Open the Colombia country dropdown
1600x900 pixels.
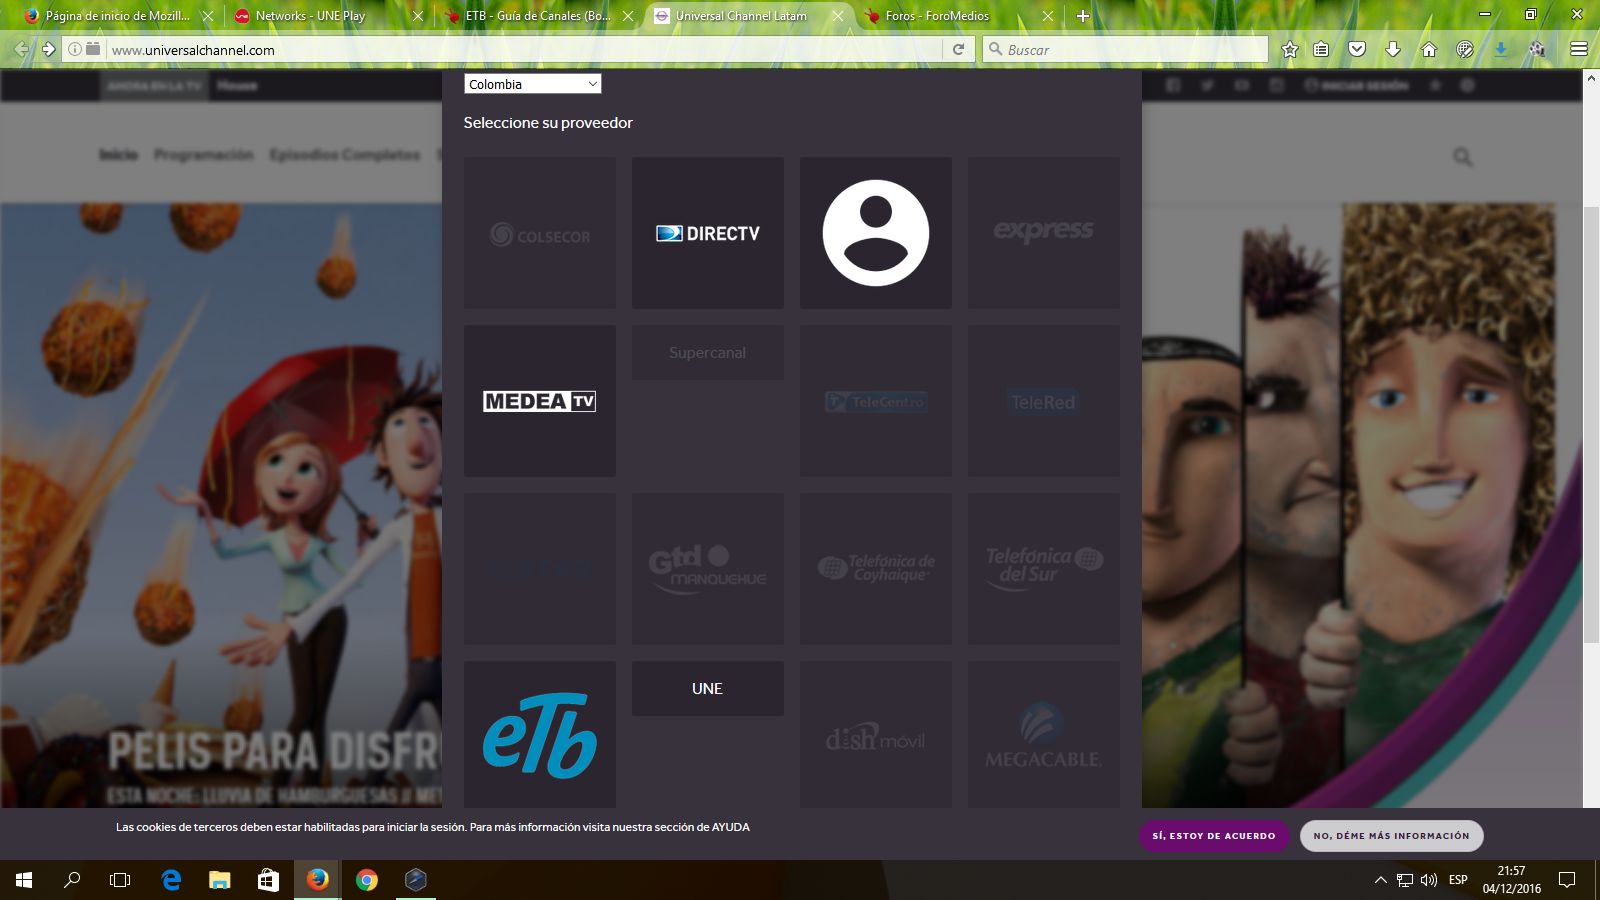pyautogui.click(x=532, y=84)
